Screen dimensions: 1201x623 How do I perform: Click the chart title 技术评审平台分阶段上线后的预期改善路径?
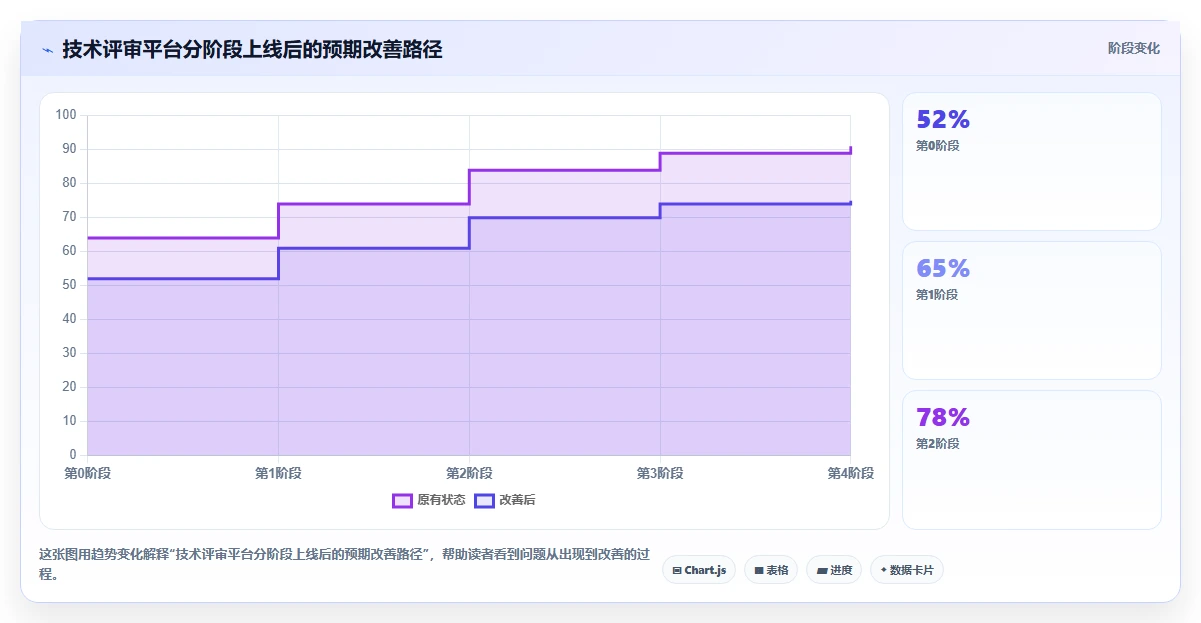252,49
